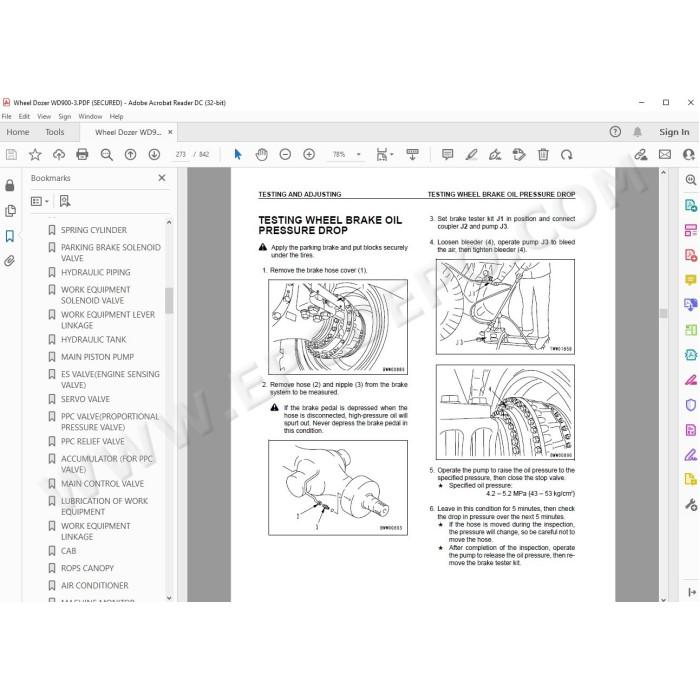Select the Highlight text pen tool
Screen dimensions: 700x700
click(x=471, y=154)
